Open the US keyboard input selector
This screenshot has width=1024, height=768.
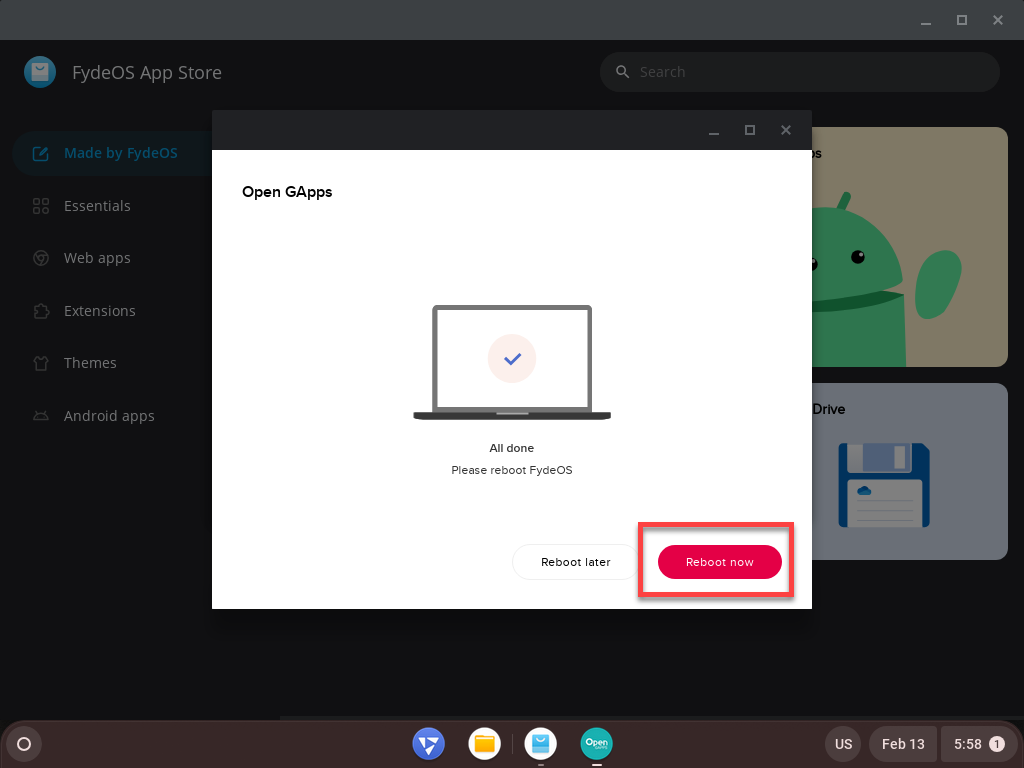click(843, 744)
